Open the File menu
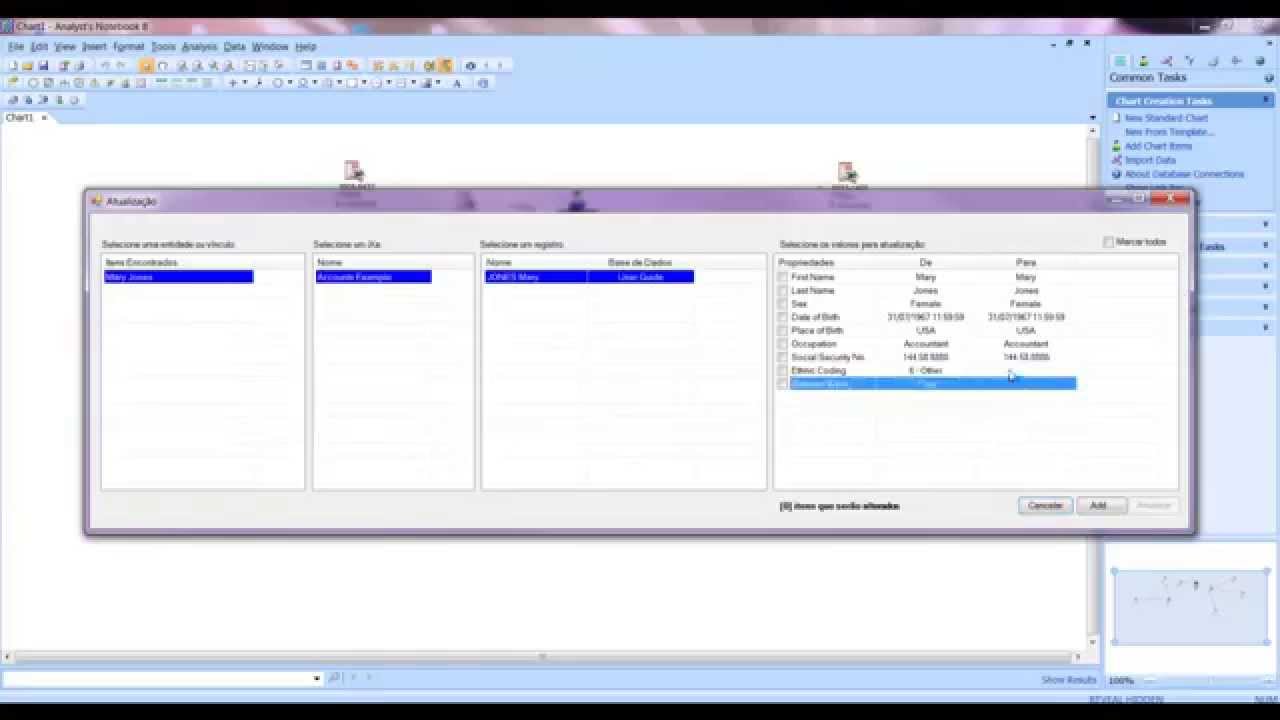1280x720 pixels. click(x=16, y=47)
